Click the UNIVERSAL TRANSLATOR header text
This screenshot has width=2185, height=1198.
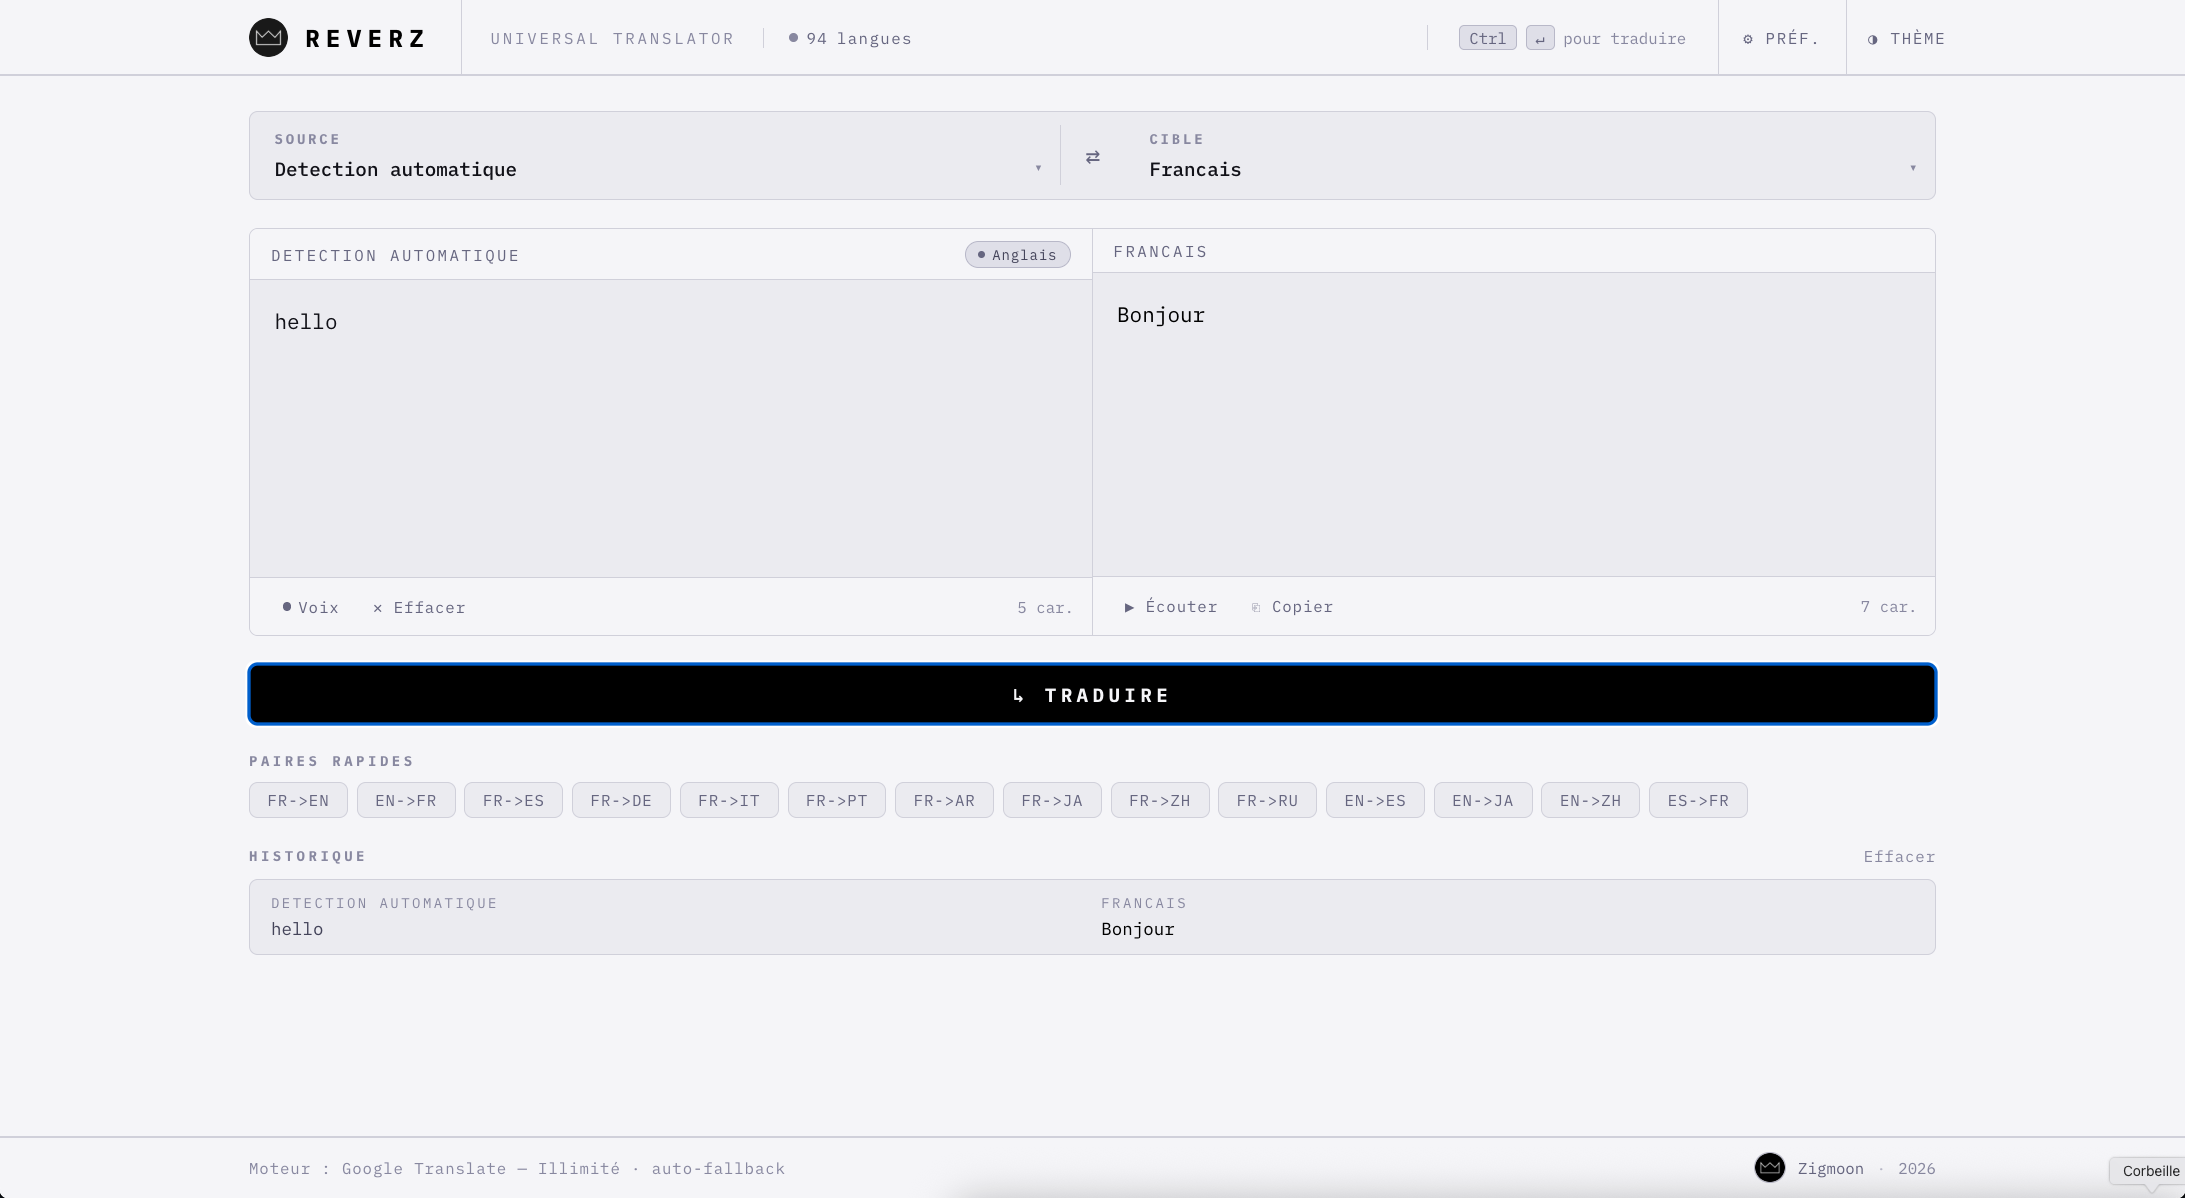coord(612,38)
